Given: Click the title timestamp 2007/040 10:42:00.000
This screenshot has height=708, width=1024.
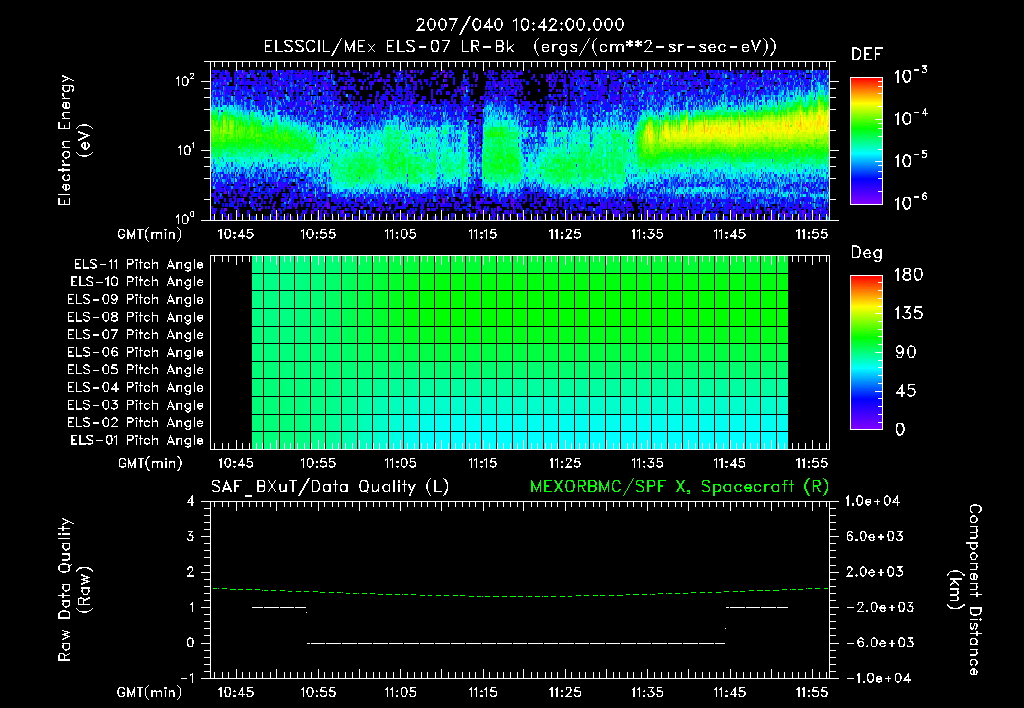Looking at the screenshot, I should pyautogui.click(x=520, y=25).
